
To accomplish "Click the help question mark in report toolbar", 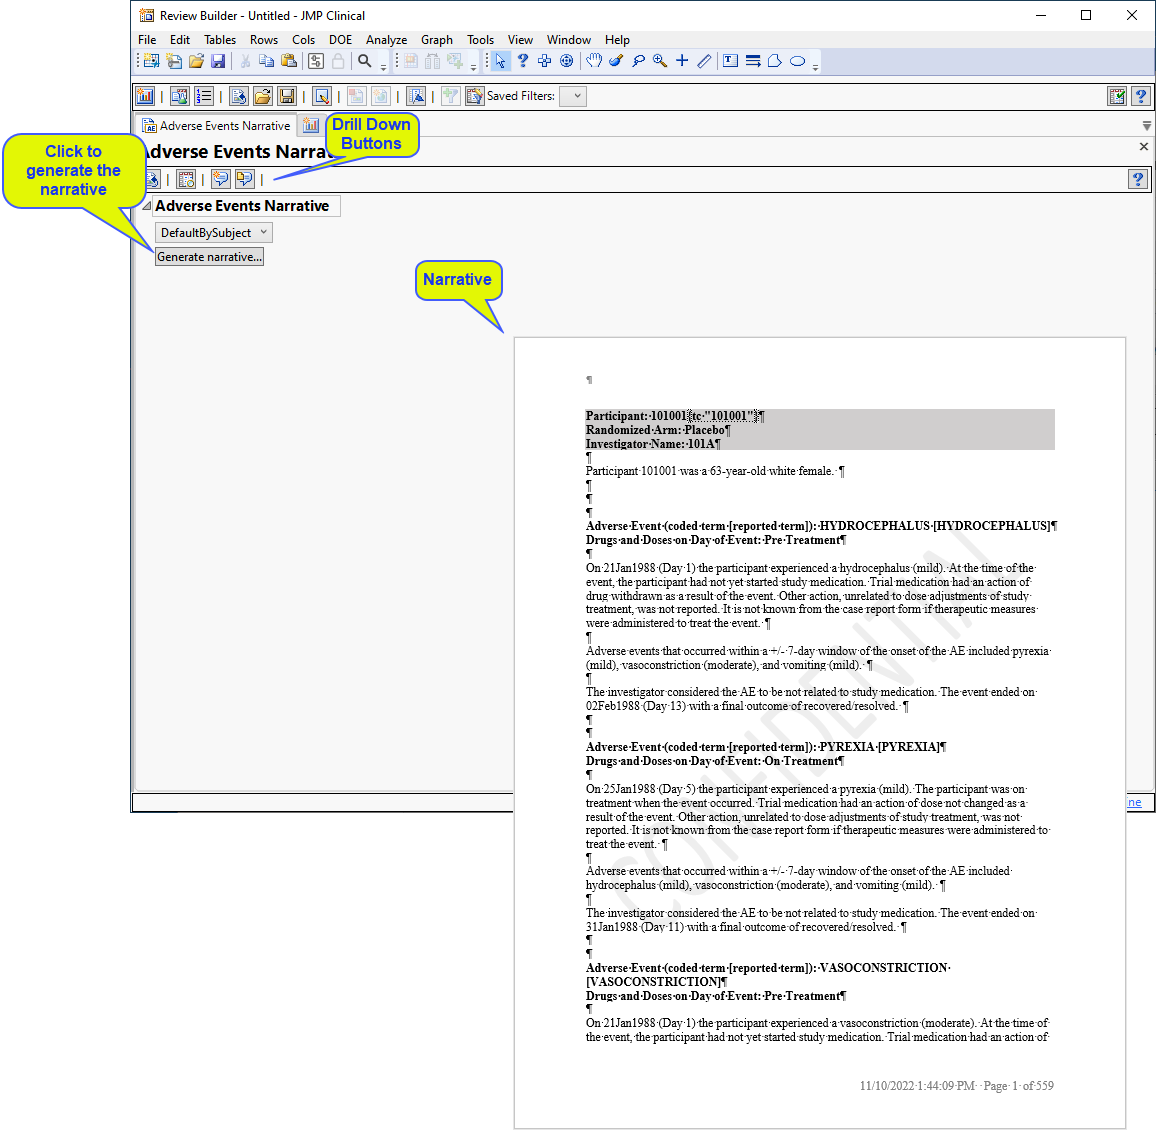I will point(1138,179).
